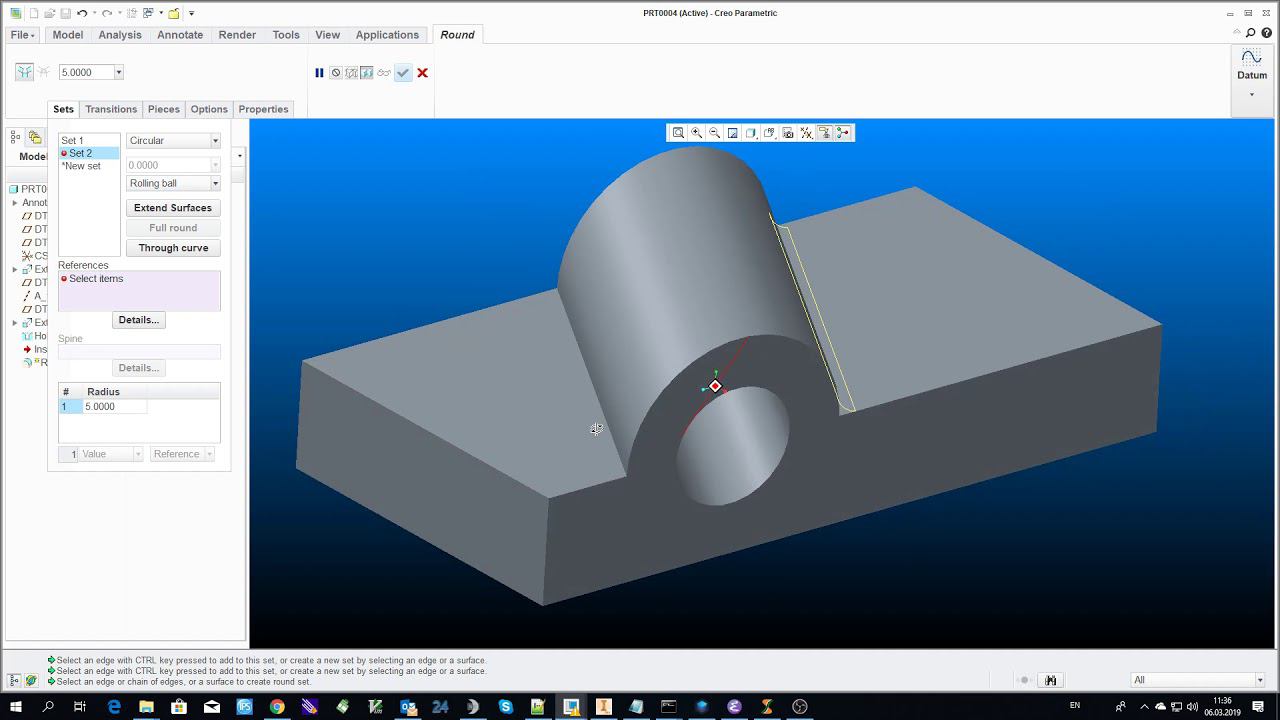Screen dimensions: 1280x720
Task: Click the Refit zoom icon in the graphics toolbar
Action: coord(678,133)
